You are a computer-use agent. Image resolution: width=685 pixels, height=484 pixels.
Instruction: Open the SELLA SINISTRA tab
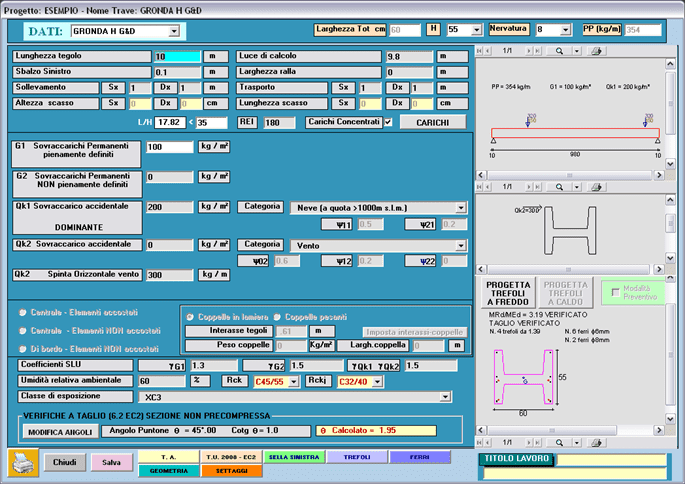pyautogui.click(x=294, y=457)
